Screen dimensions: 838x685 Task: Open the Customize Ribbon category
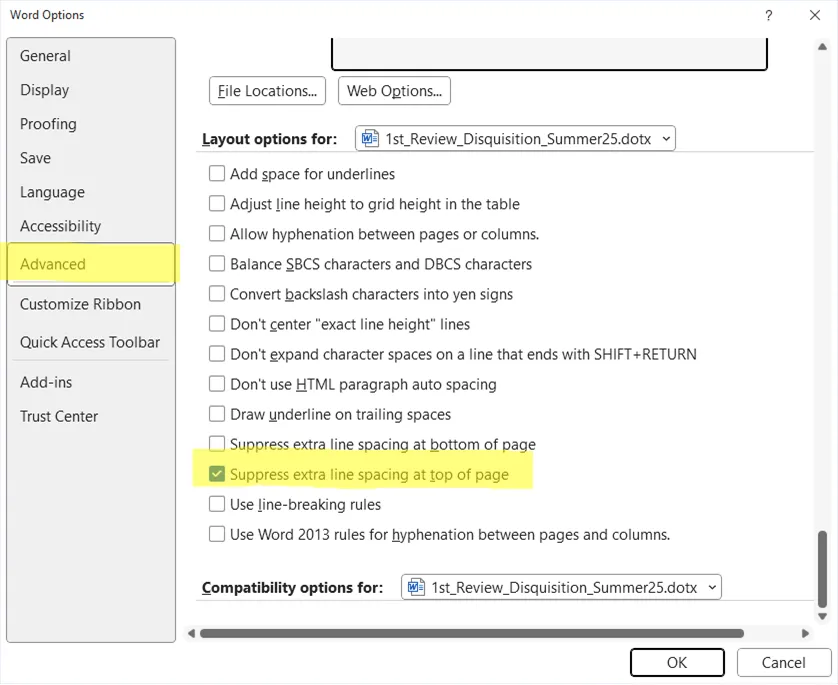tap(80, 304)
